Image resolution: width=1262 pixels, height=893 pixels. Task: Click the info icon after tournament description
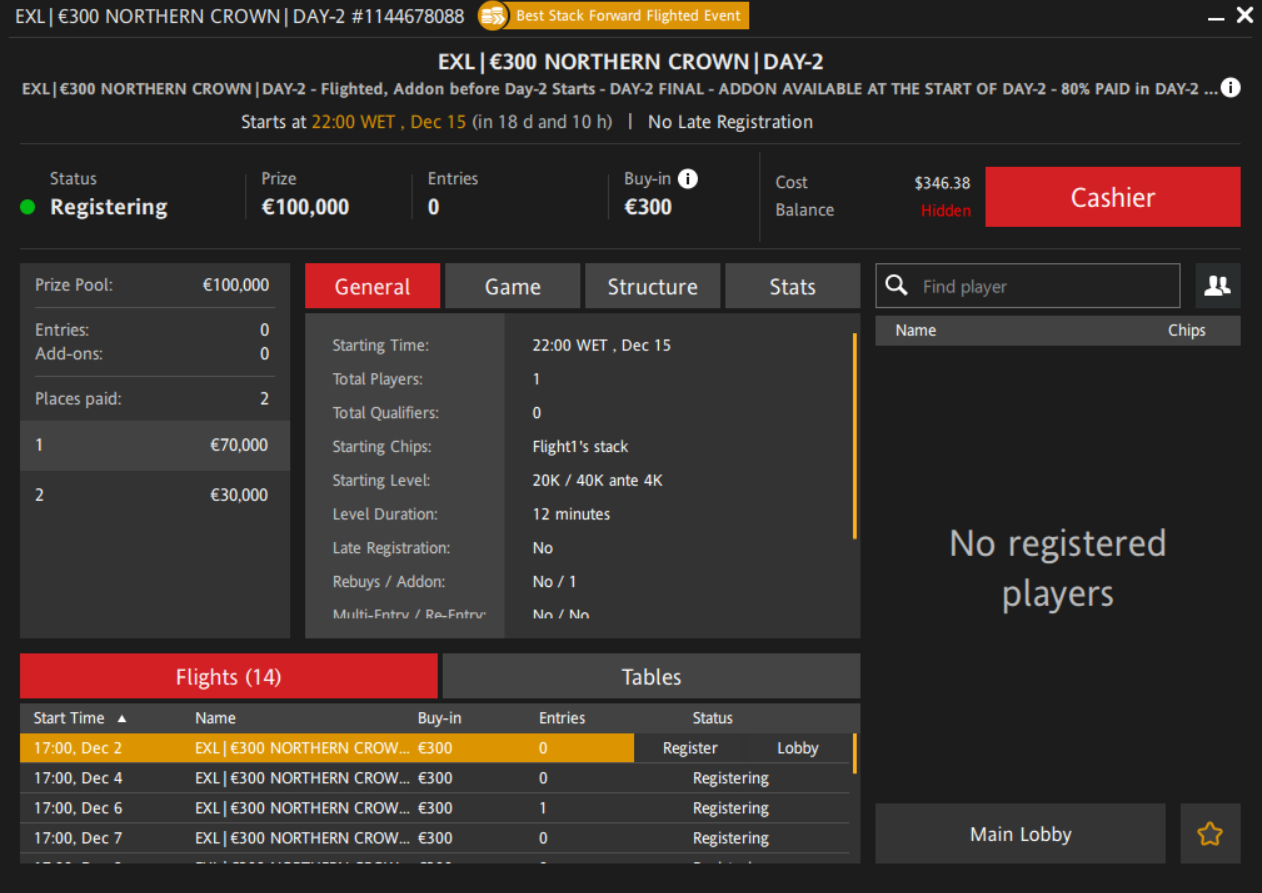1231,88
